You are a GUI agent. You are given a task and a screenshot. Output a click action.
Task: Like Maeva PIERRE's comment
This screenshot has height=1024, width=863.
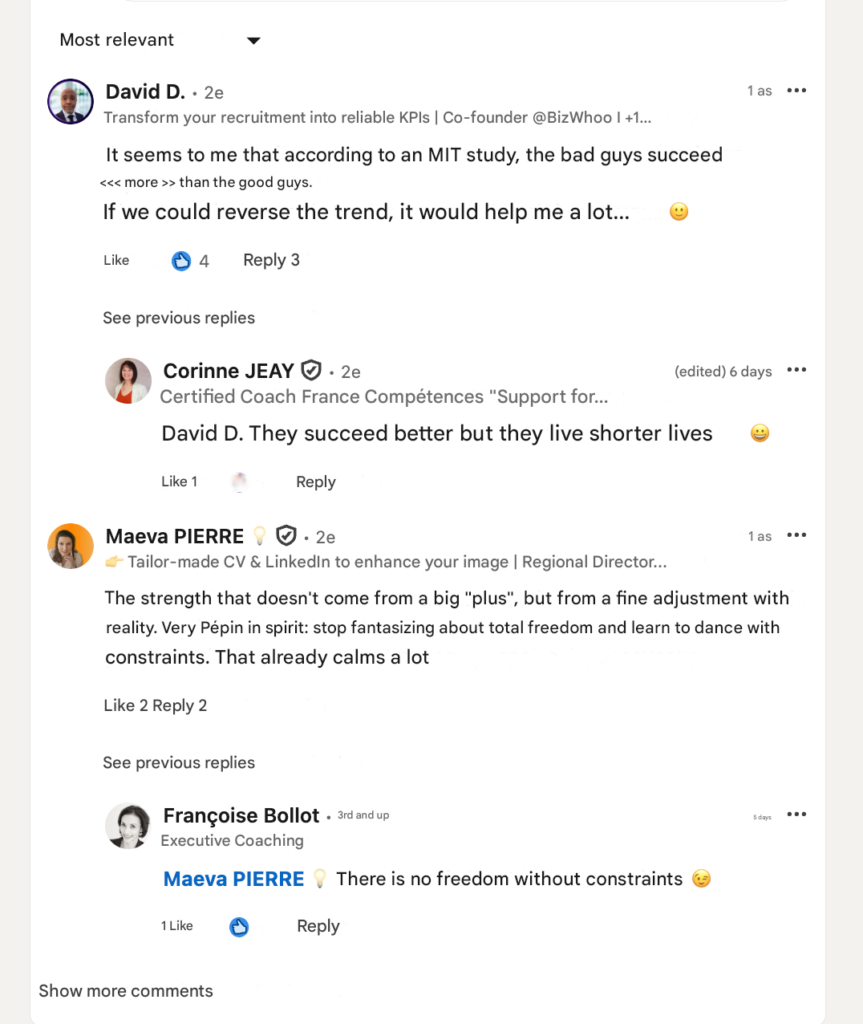[x=117, y=705]
